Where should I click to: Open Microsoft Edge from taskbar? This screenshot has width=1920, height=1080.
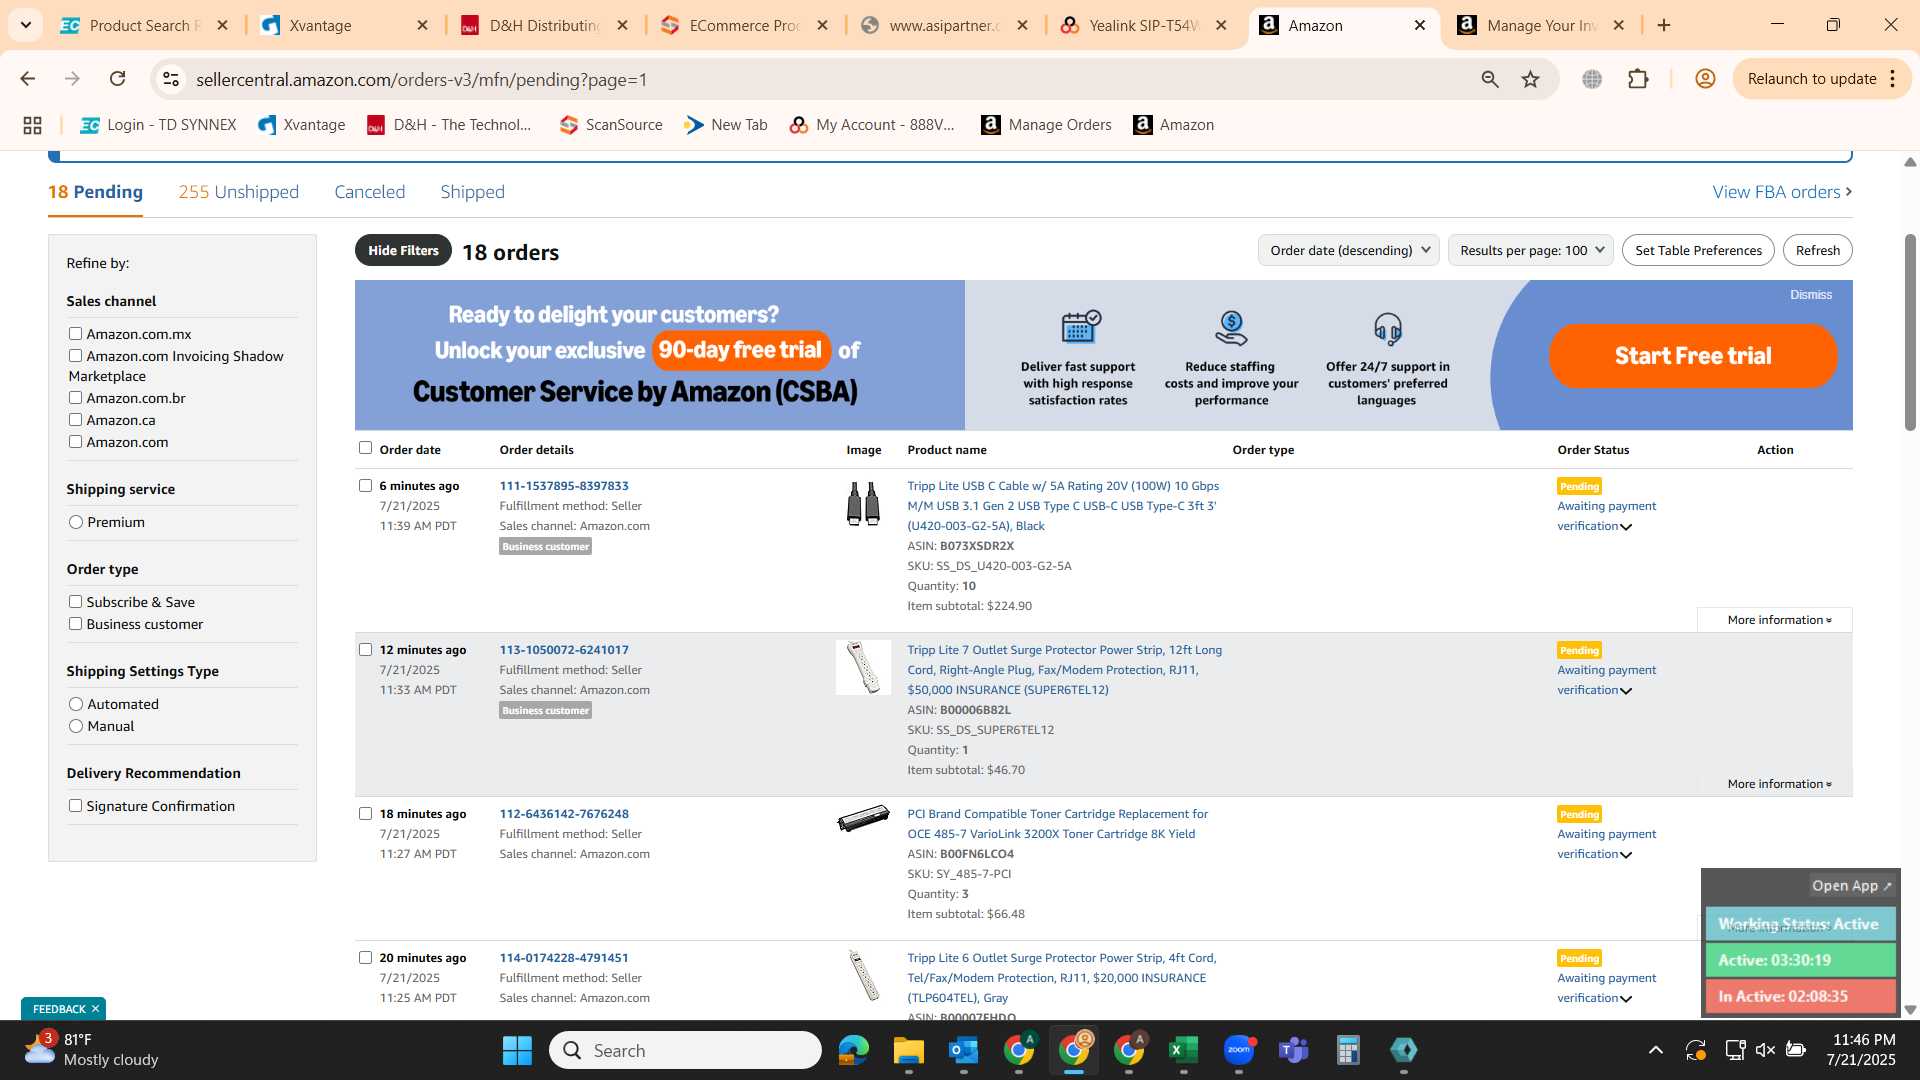tap(853, 1050)
